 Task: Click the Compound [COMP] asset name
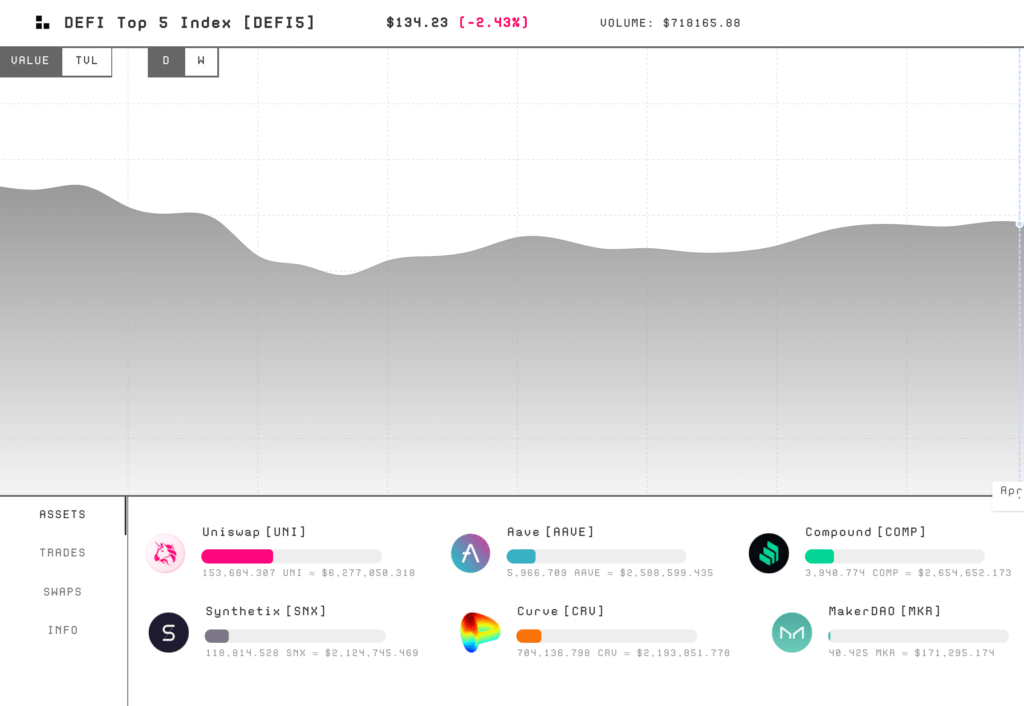pyautogui.click(x=865, y=532)
